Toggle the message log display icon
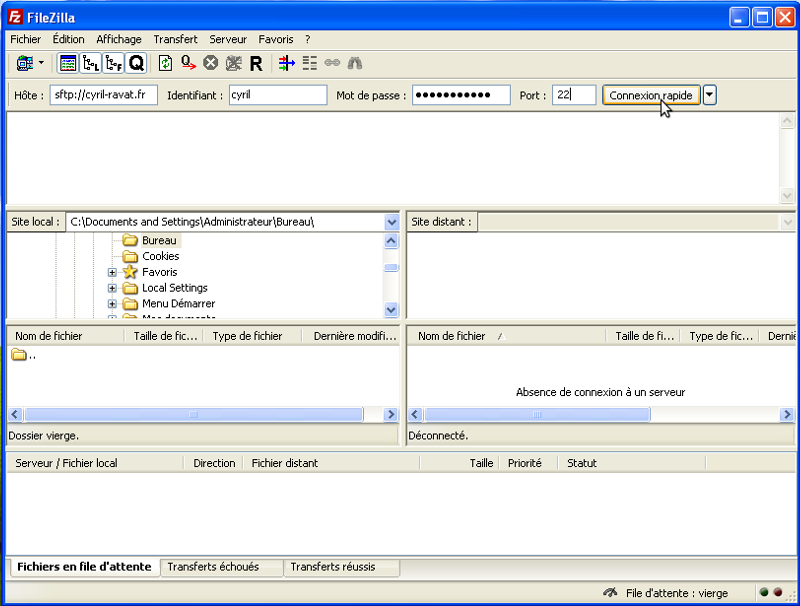 pos(68,63)
